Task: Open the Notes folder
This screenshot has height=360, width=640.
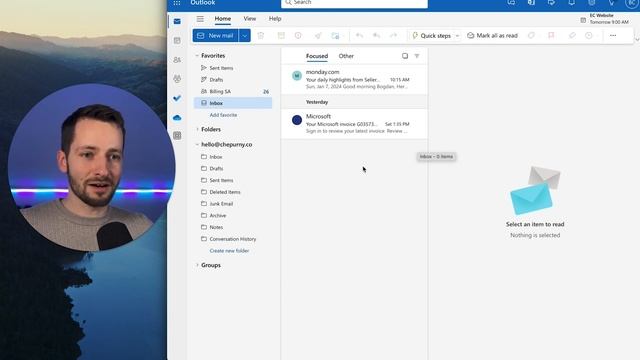Action: [x=233, y=227]
